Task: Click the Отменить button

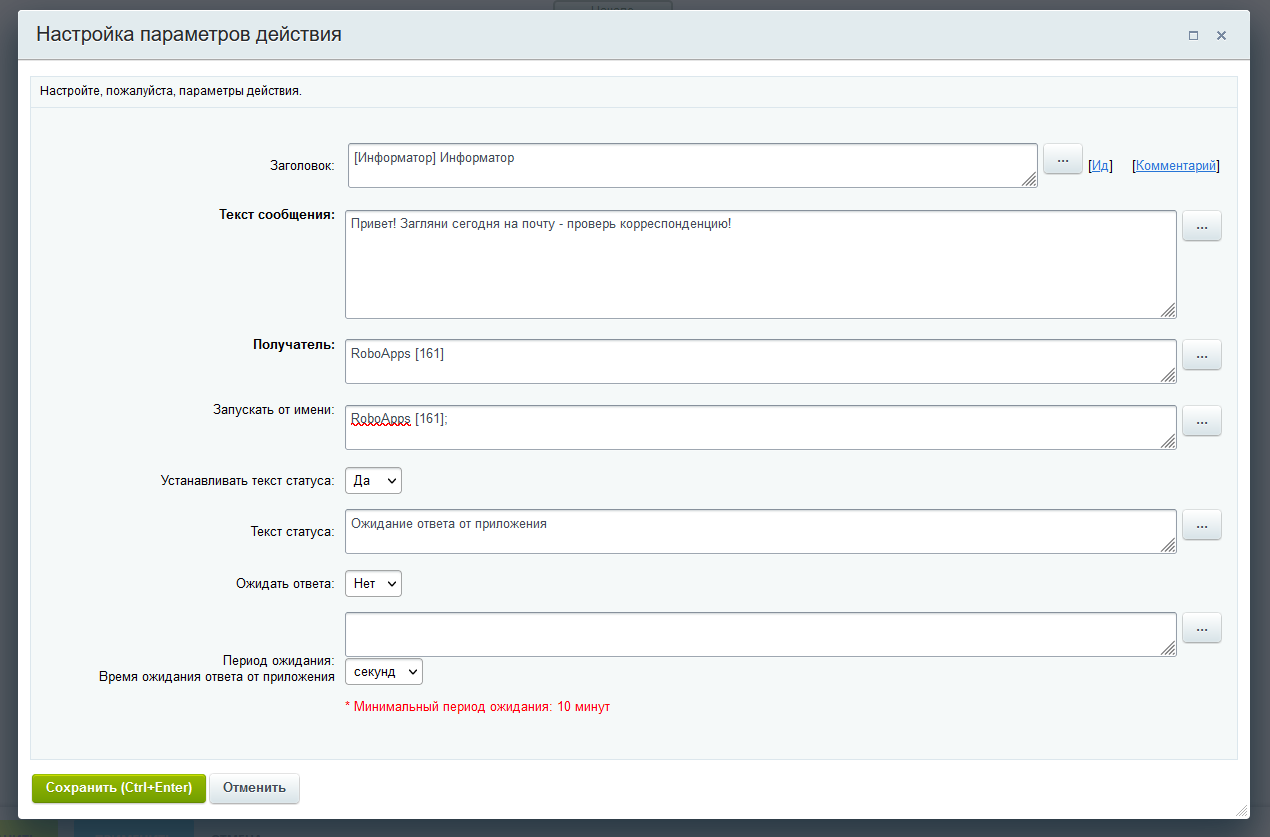Action: [254, 788]
